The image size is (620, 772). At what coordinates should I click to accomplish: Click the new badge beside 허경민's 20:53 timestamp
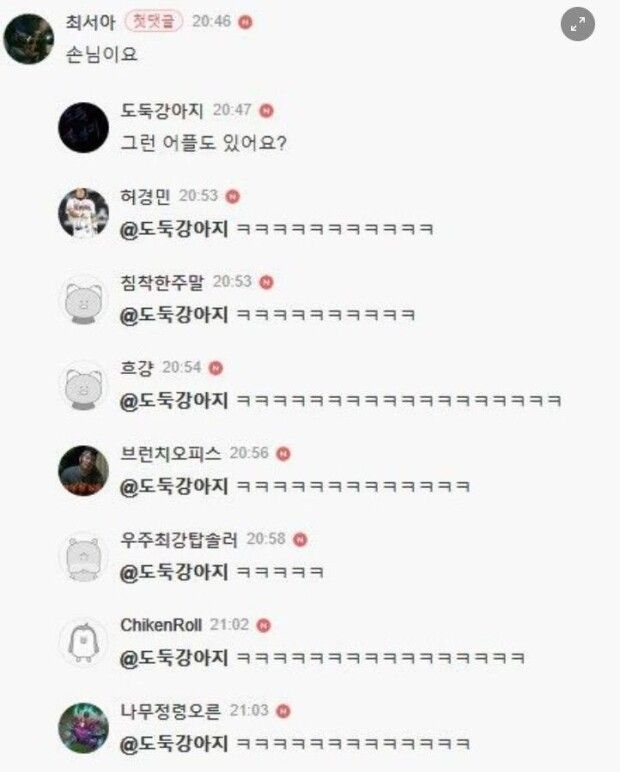coord(233,196)
